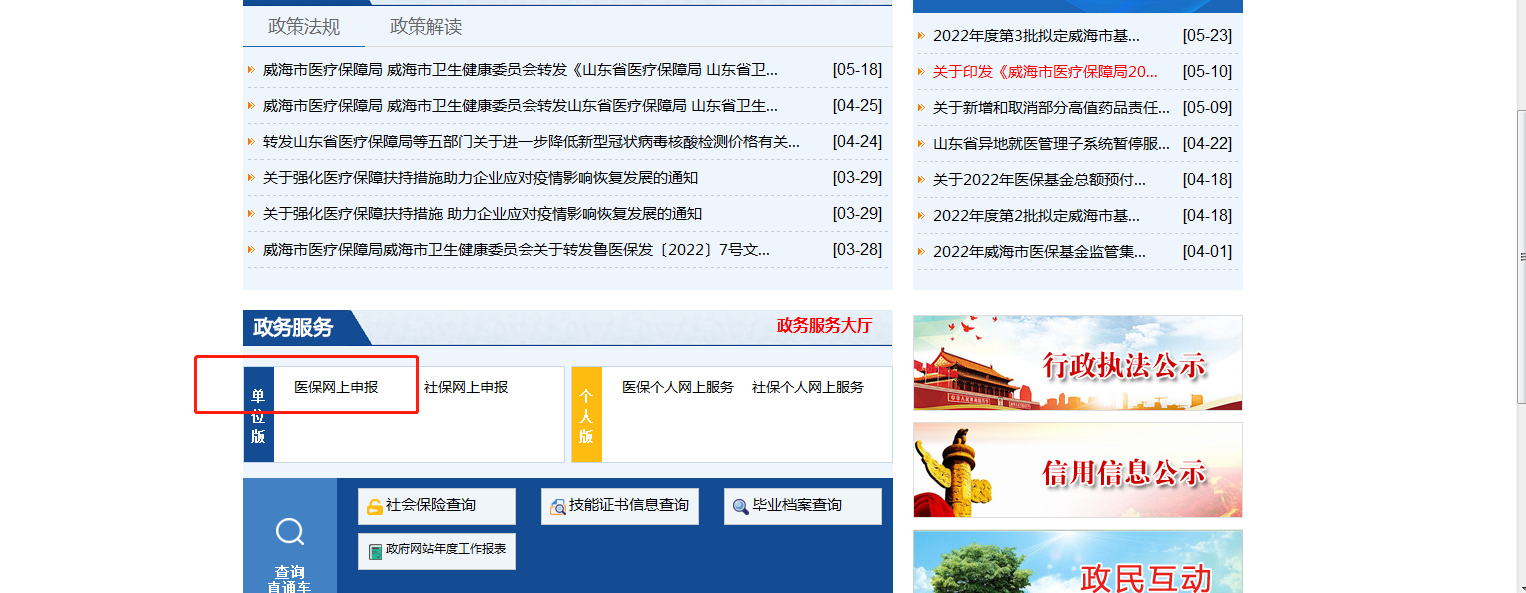Click the [05-10] date text
Image resolution: width=1526 pixels, height=593 pixels.
(1207, 72)
